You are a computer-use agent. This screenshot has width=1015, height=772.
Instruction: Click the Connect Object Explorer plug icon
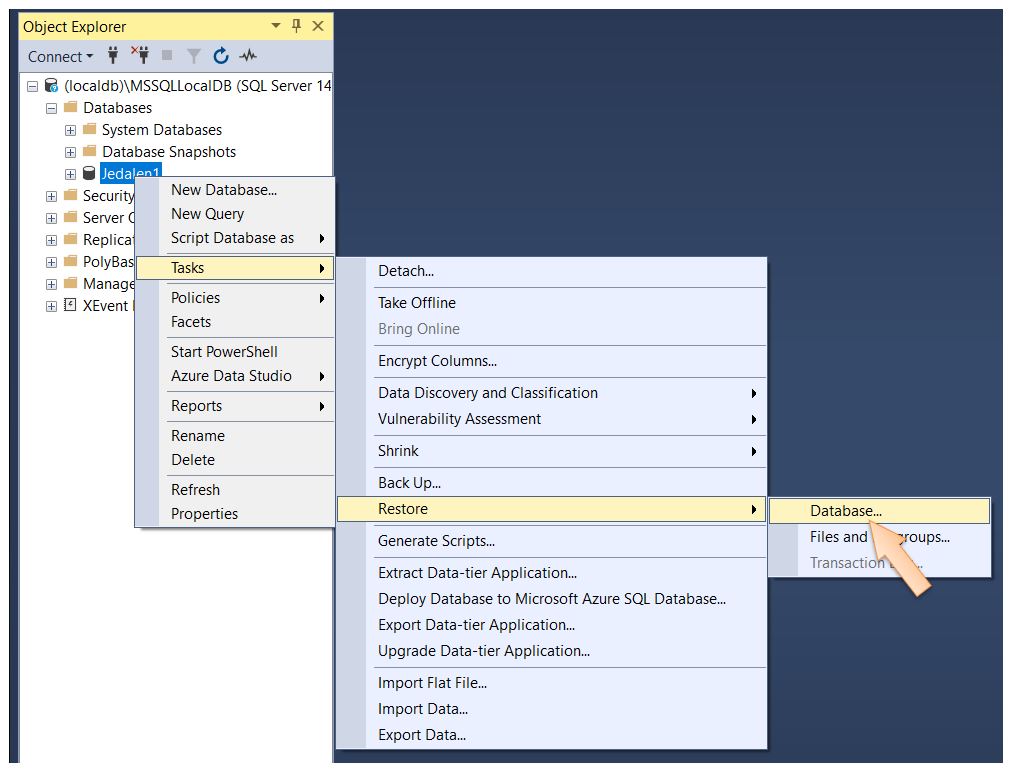113,56
